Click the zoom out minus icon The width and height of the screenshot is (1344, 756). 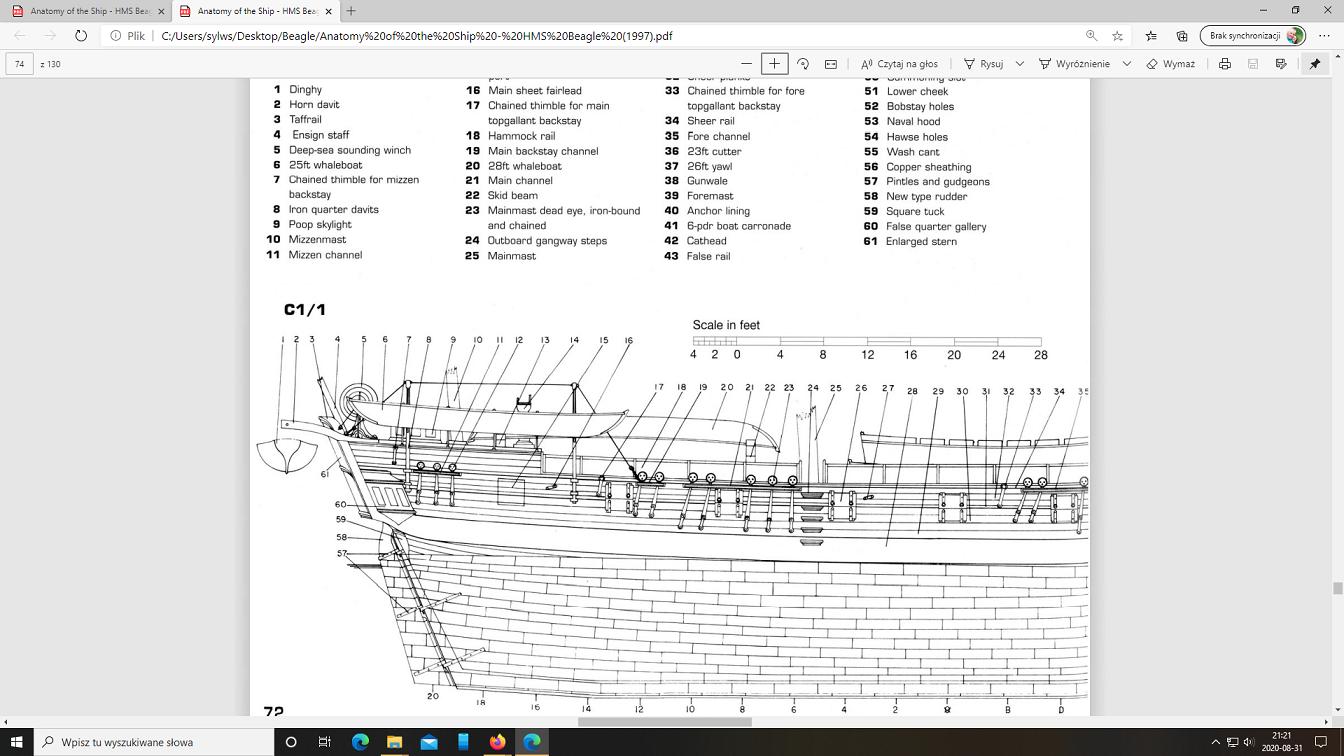pyautogui.click(x=746, y=64)
